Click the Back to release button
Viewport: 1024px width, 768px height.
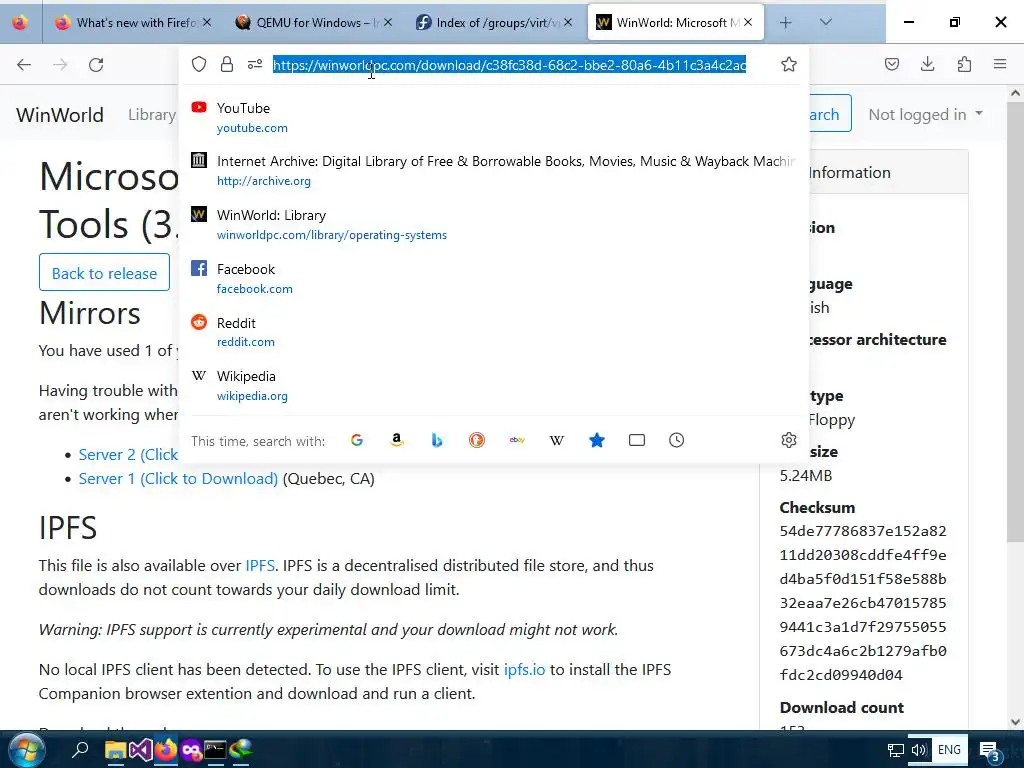(104, 272)
